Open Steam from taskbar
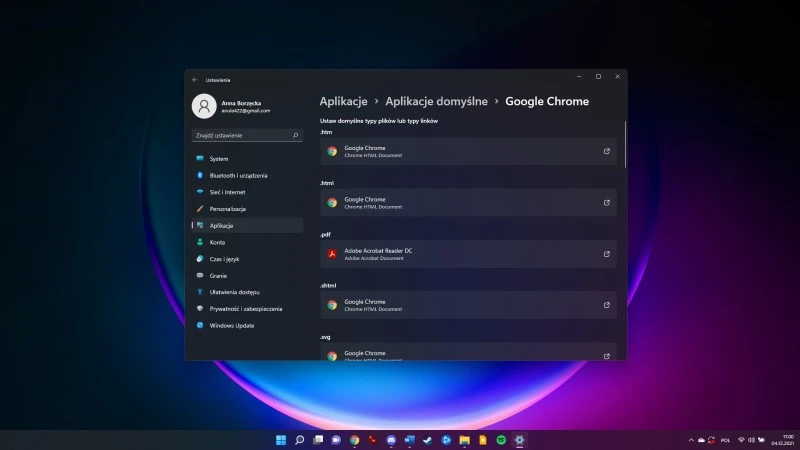 [x=428, y=440]
